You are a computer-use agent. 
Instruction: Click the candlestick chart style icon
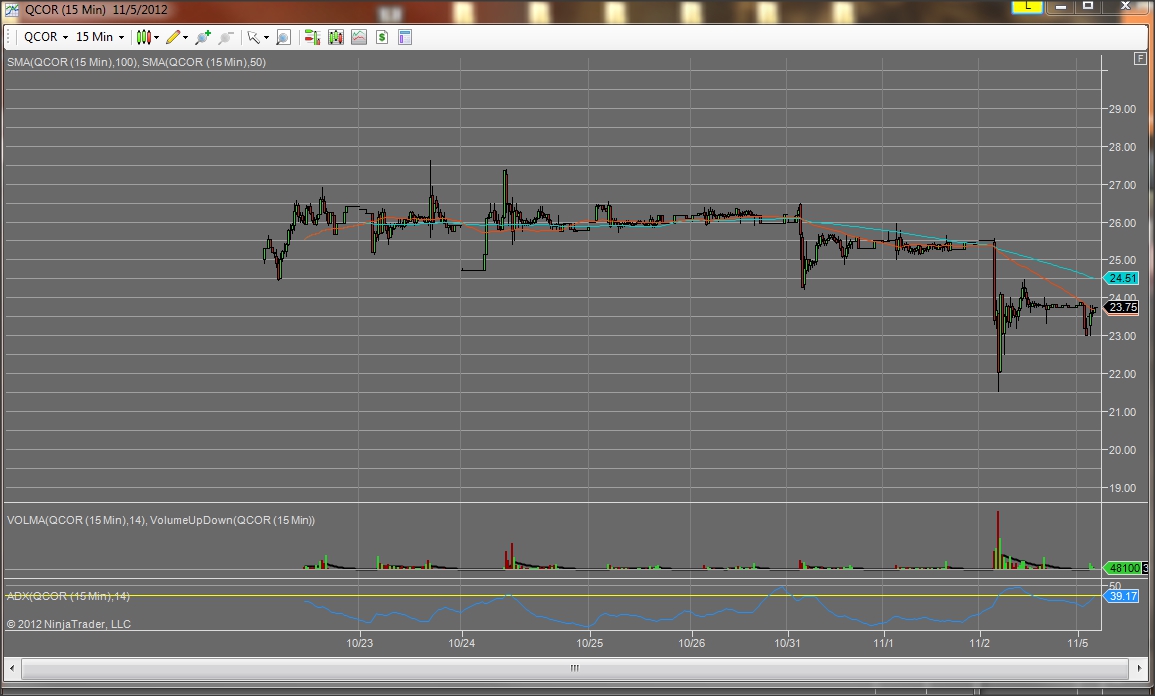click(x=144, y=37)
